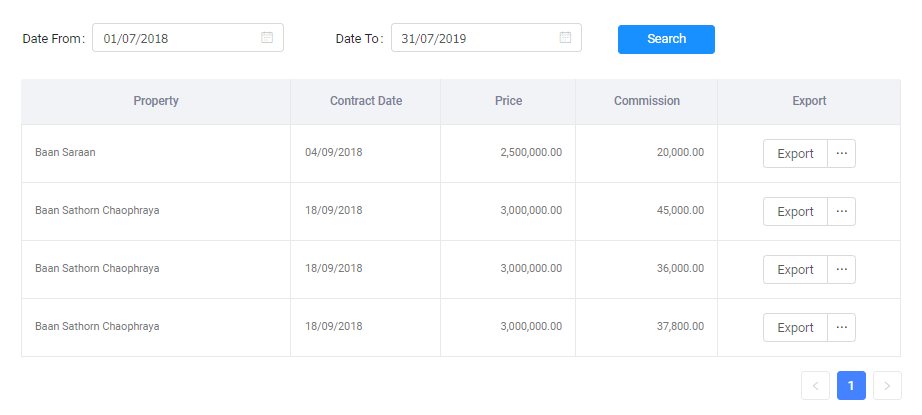The width and height of the screenshot is (922, 415).
Task: Export the row with 36,000.00 commission
Action: coord(795,270)
